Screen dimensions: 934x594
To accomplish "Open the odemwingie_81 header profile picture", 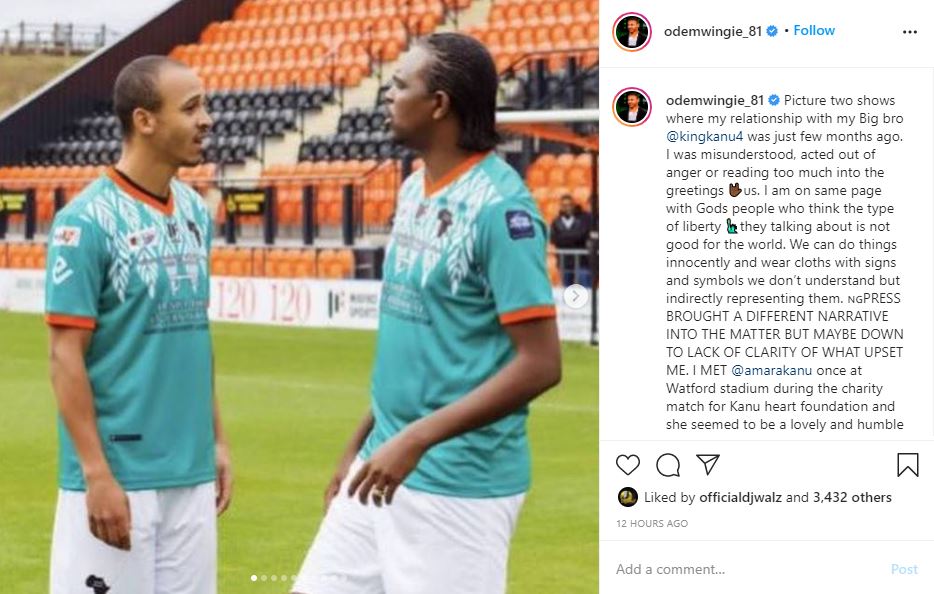I will 631,32.
